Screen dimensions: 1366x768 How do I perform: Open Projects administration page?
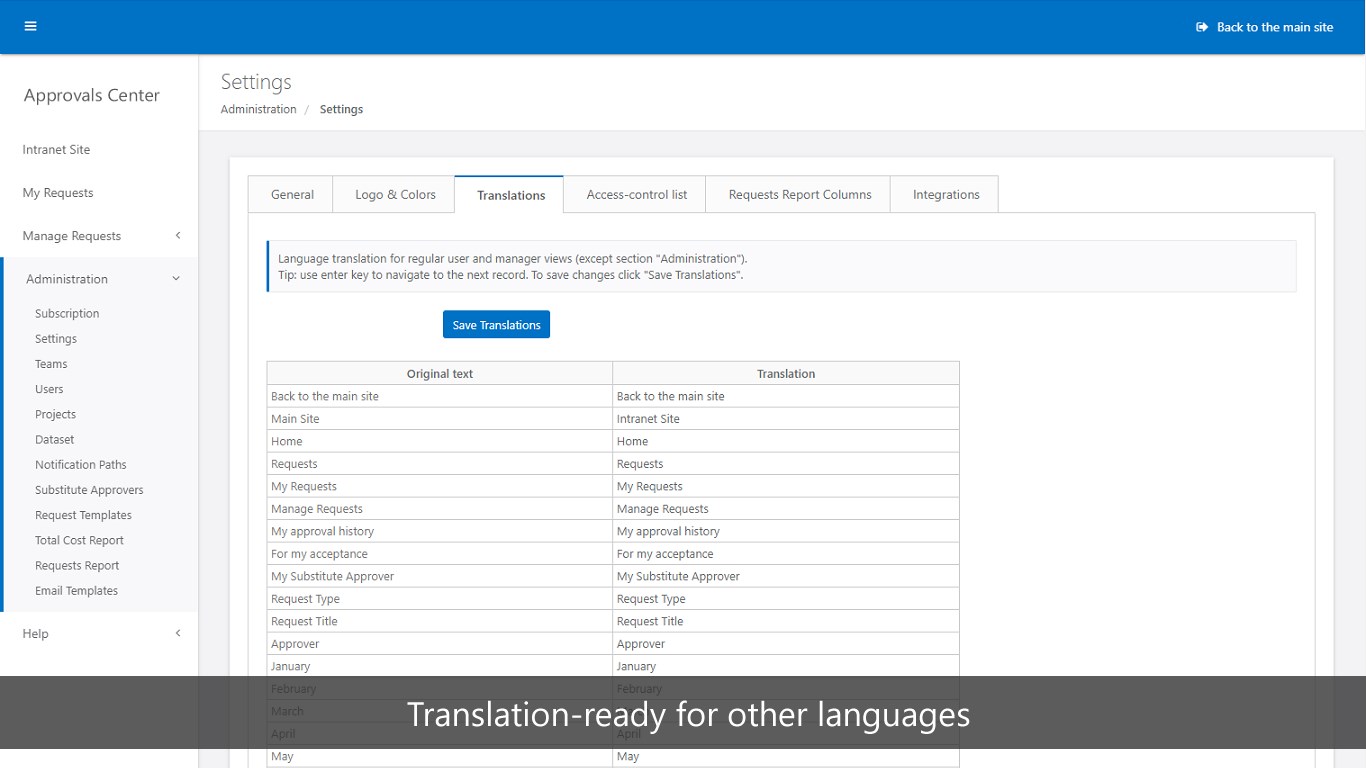coord(55,414)
